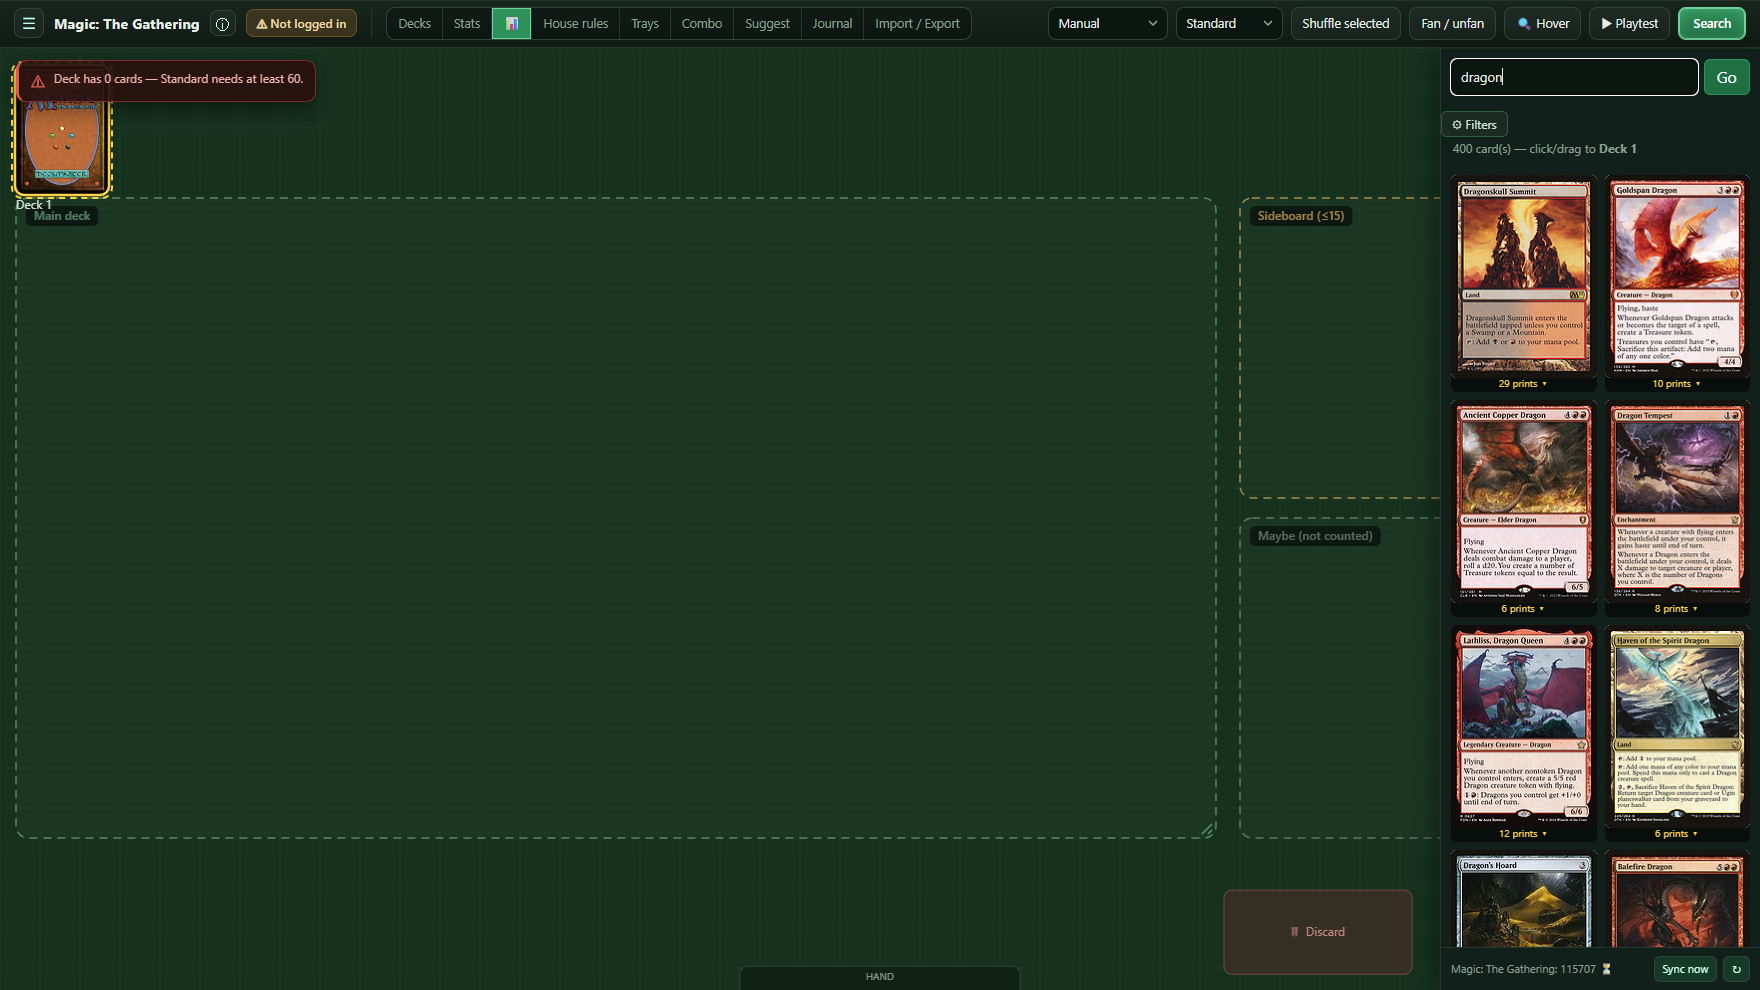The image size is (1760, 990).
Task: Click the resize handle of Main deck zone
Action: click(x=1208, y=830)
